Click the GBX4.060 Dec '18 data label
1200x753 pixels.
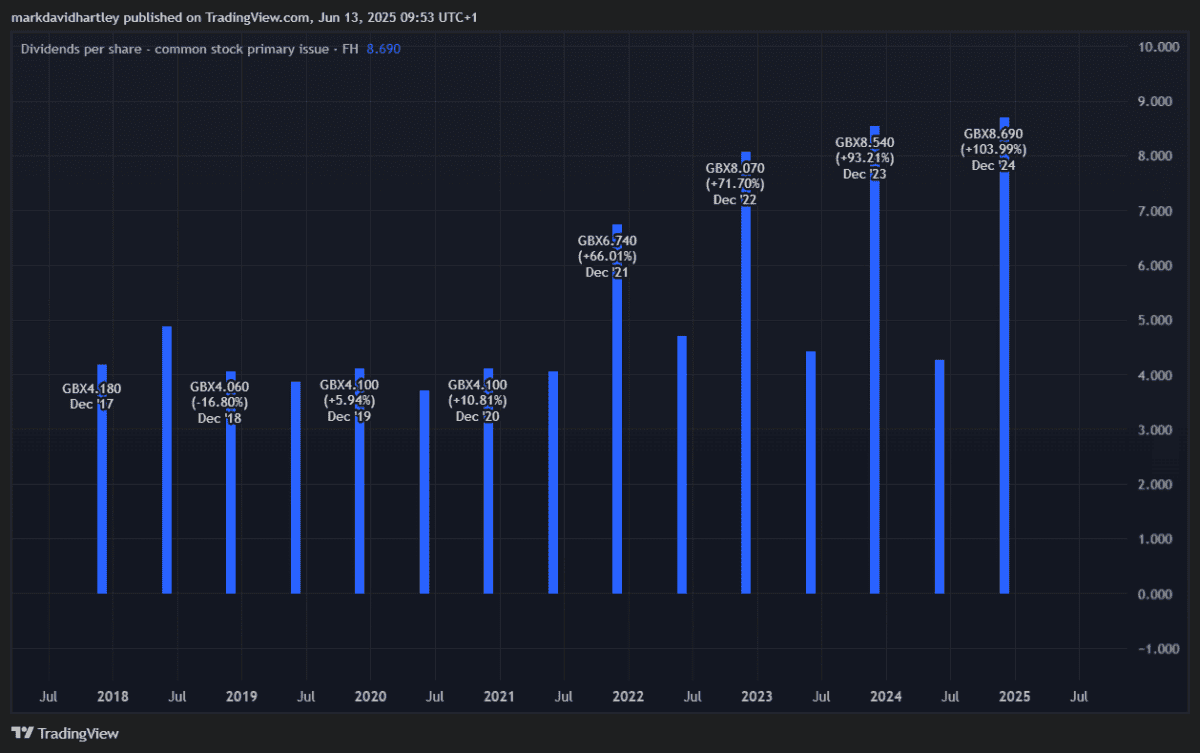pyautogui.click(x=220, y=402)
